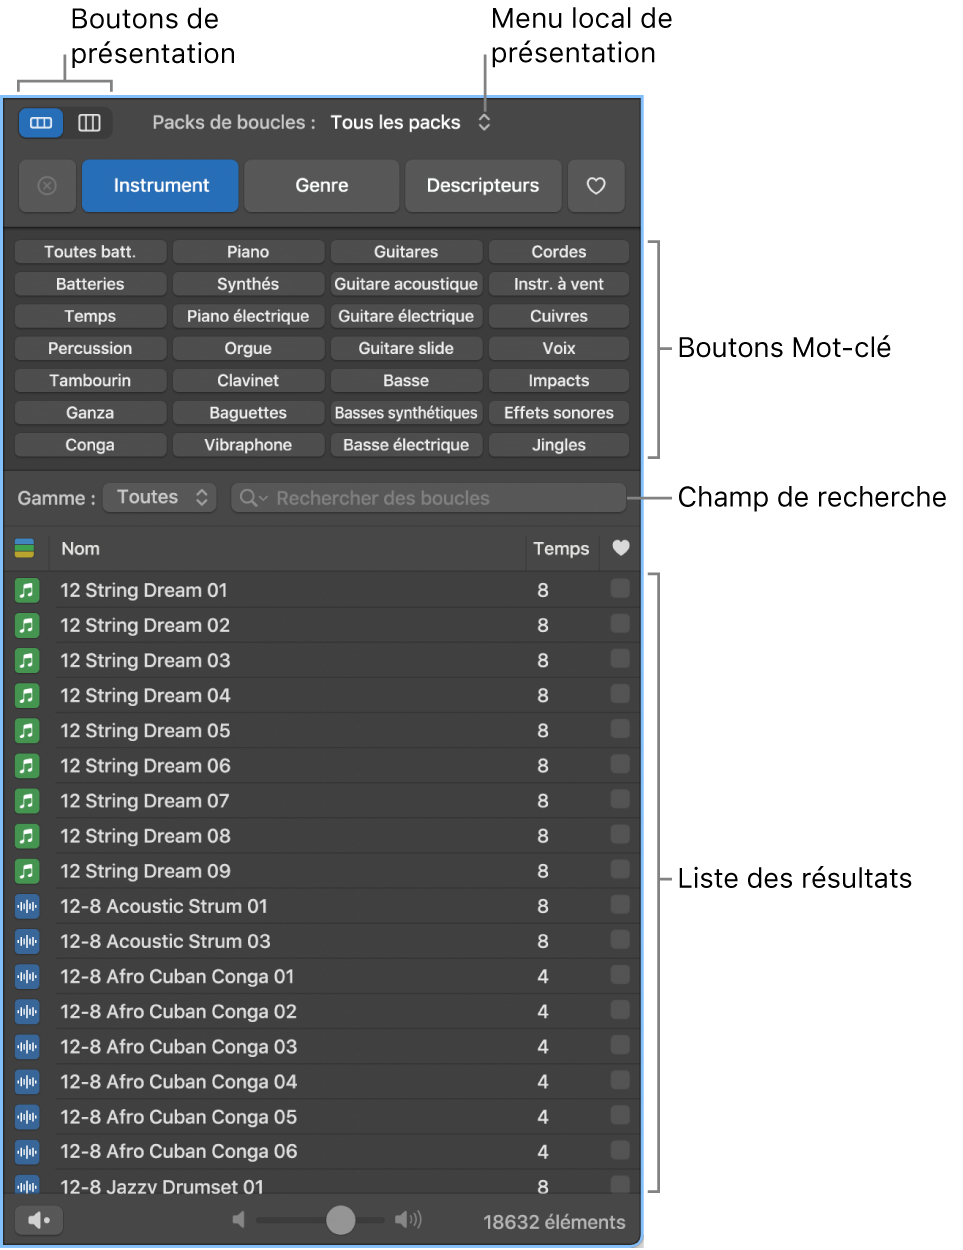
Task: Click the reset filters X button
Action: click(47, 186)
